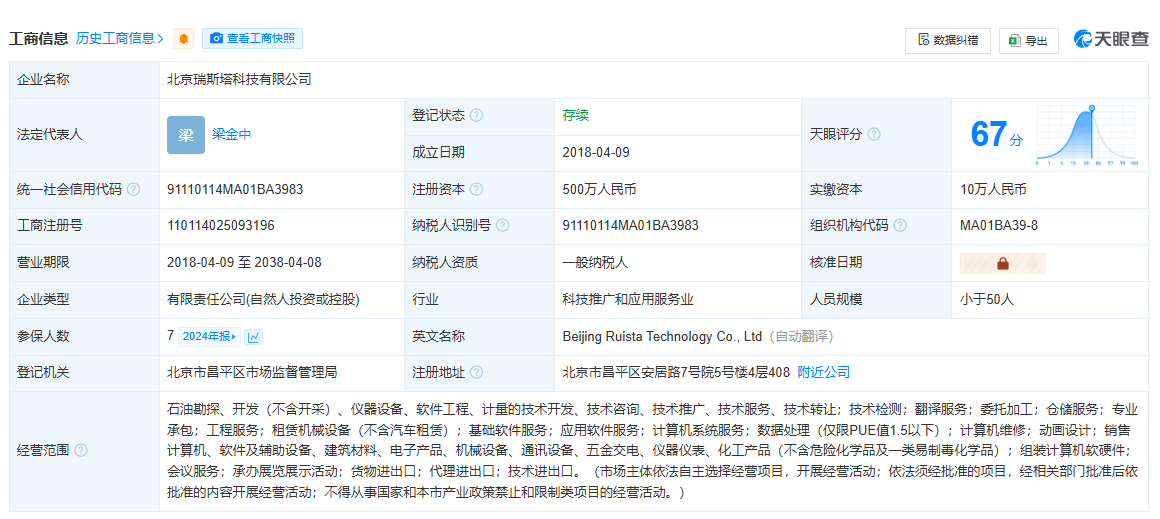This screenshot has height=519, width=1160.
Task: Click the orange bell alert icon
Action: pyautogui.click(x=183, y=38)
